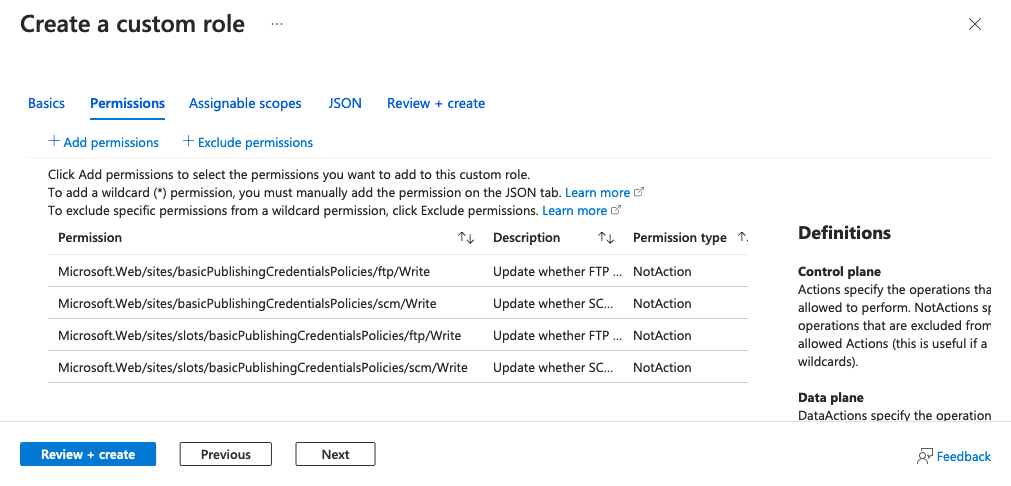Open the ellipsis menu beside the title

click(x=277, y=24)
